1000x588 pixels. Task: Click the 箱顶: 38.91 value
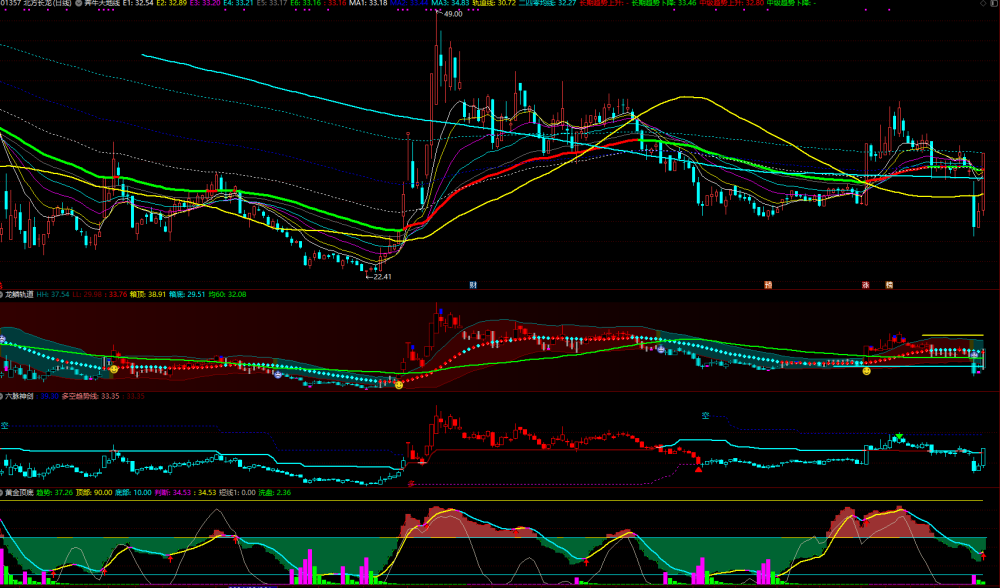148,295
